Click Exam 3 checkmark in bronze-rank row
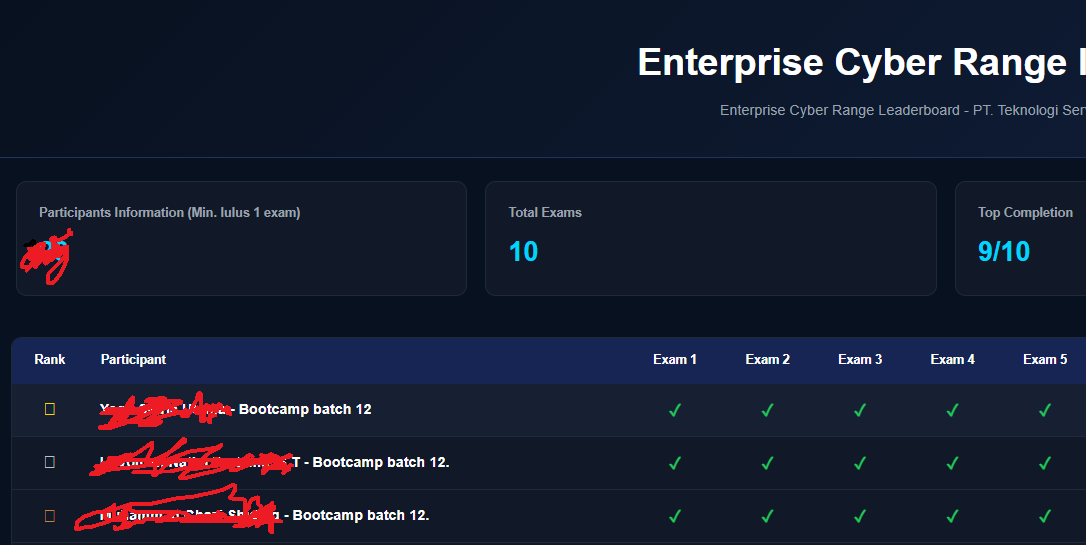The image size is (1086, 545). [x=860, y=516]
